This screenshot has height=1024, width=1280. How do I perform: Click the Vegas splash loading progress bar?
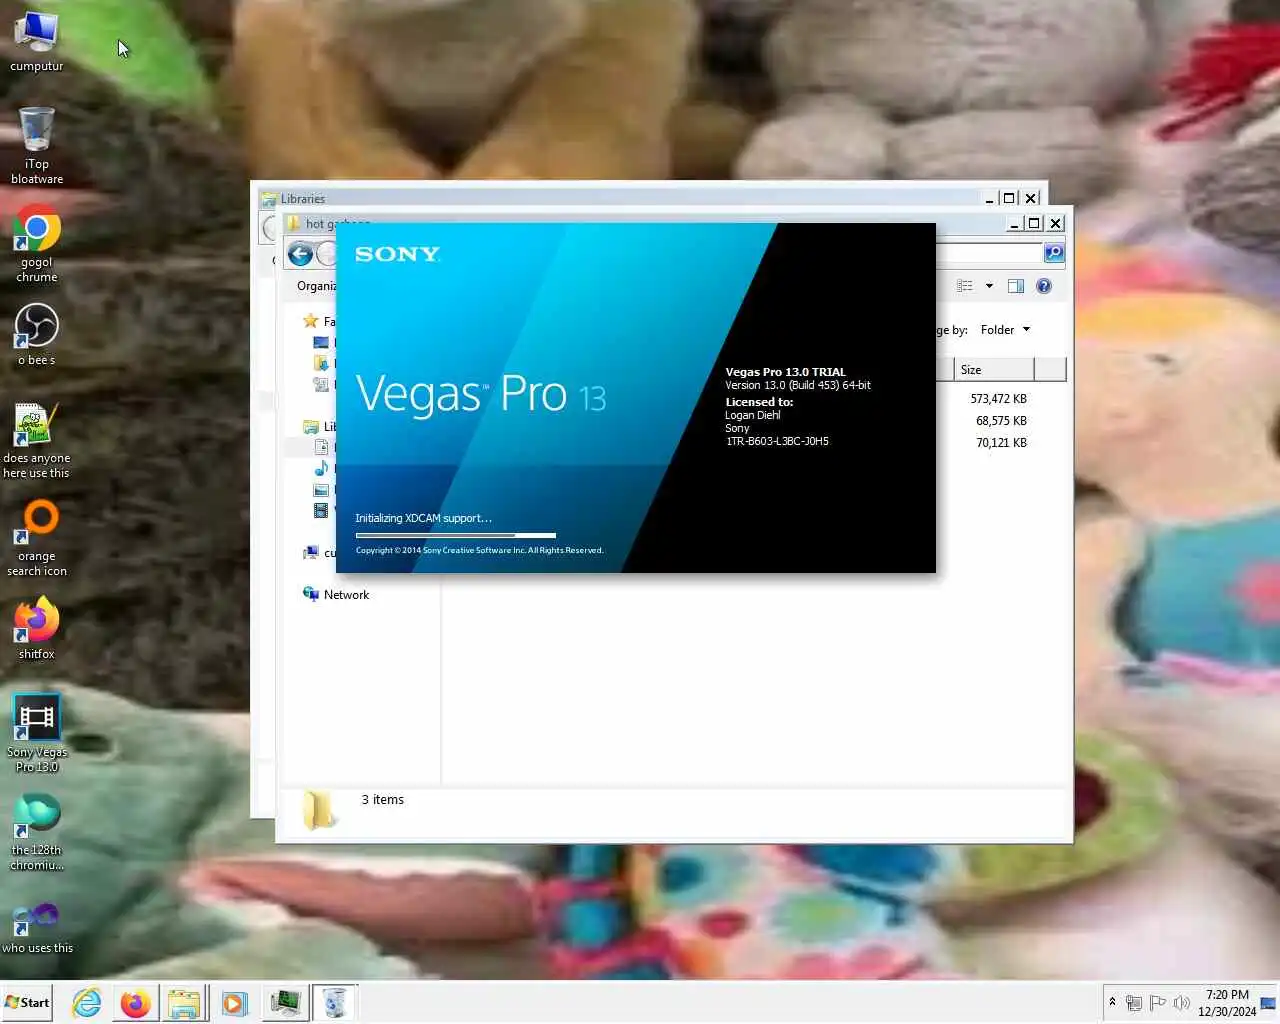point(456,536)
